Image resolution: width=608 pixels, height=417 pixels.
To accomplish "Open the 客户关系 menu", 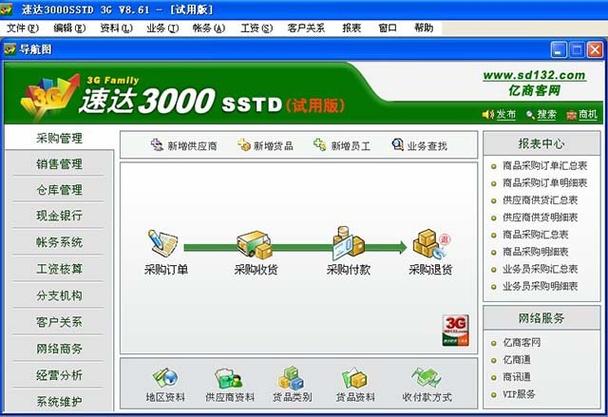I will coord(306,28).
